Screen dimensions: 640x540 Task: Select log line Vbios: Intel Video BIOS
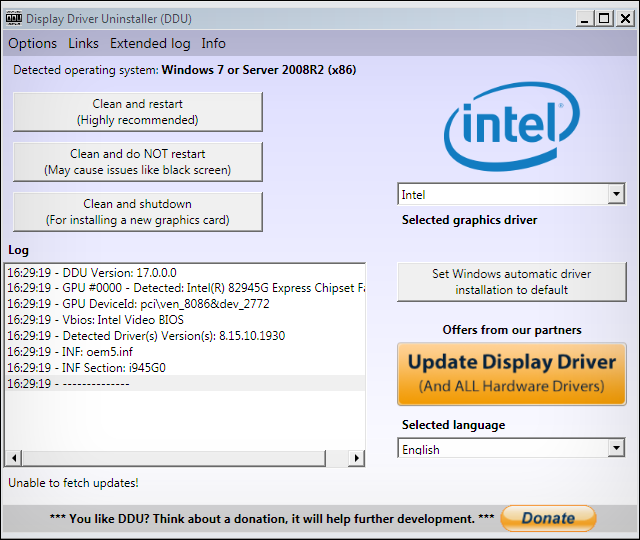pos(186,320)
